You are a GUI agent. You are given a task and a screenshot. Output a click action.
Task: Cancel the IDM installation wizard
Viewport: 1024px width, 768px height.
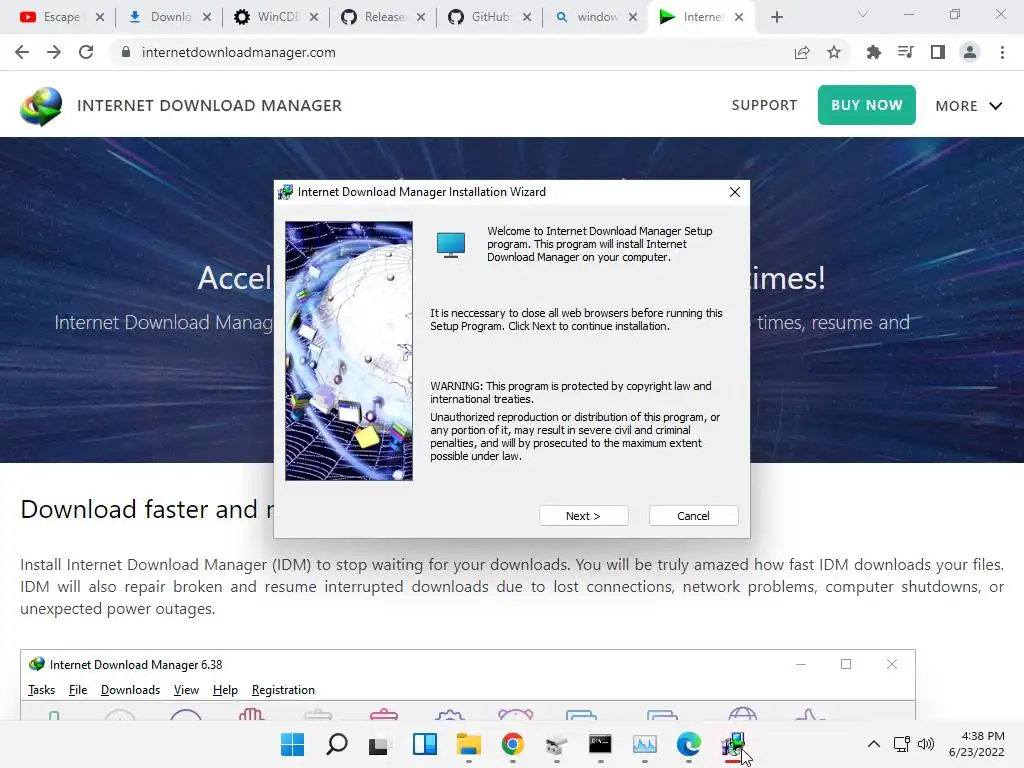(x=693, y=516)
